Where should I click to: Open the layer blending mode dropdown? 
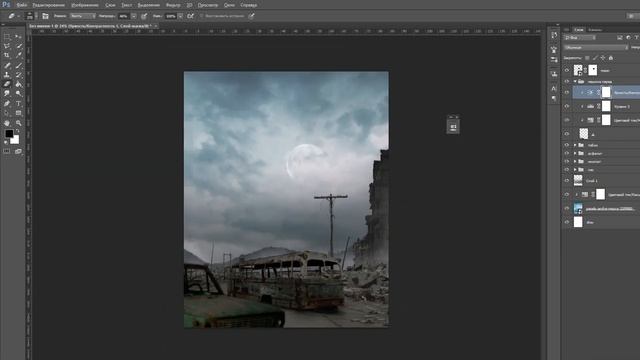point(596,47)
